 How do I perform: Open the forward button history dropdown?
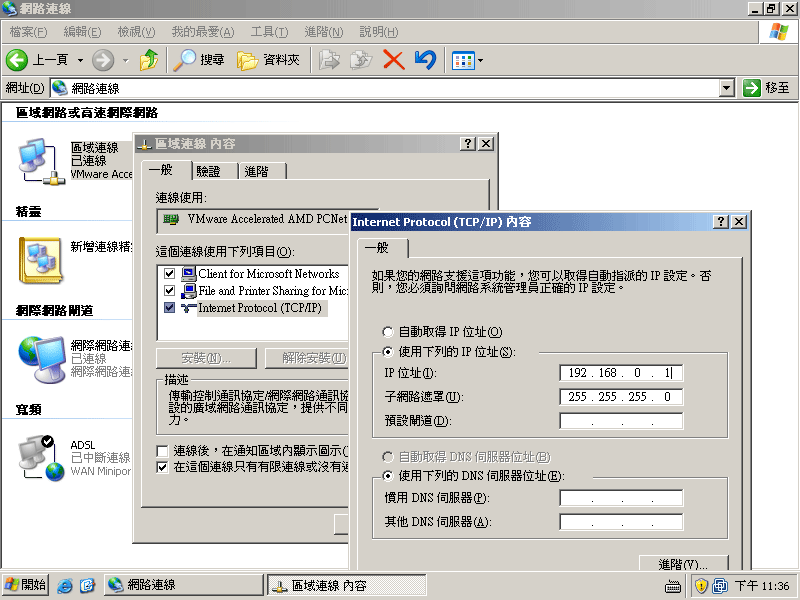126,61
